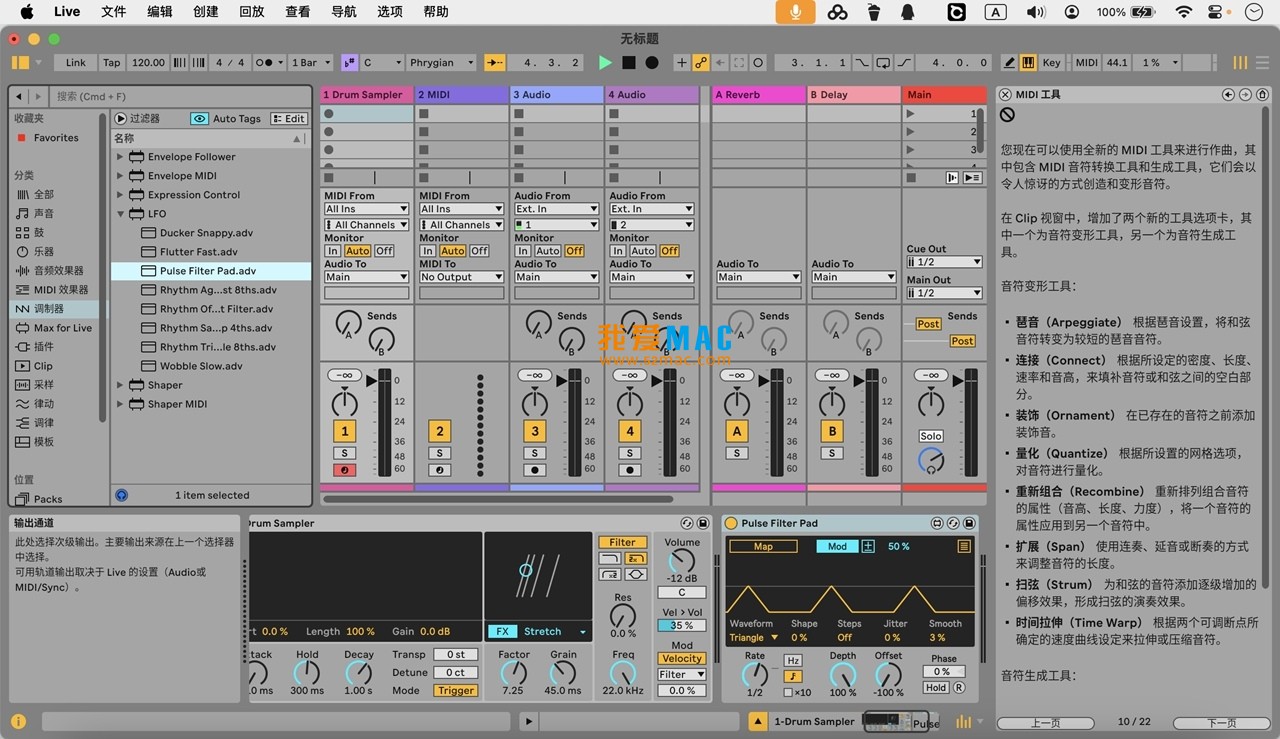Open the Triangle waveform dropdown

tap(754, 637)
